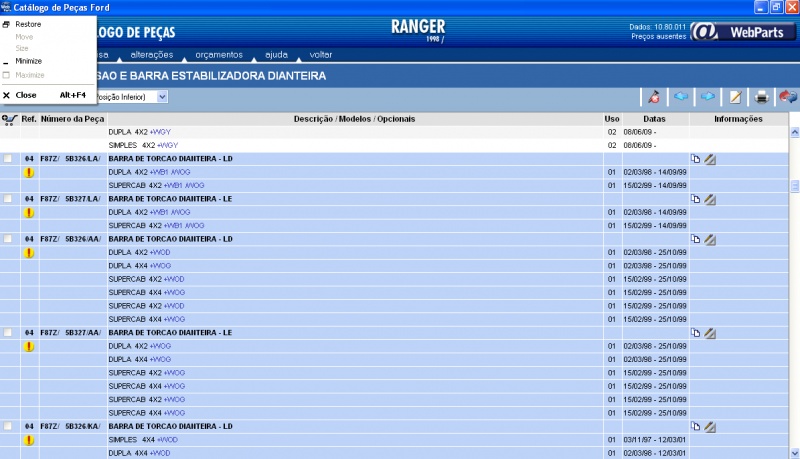Screen dimensions: 800x459
Task: Click the Número da Peça column header
Action: [72, 119]
